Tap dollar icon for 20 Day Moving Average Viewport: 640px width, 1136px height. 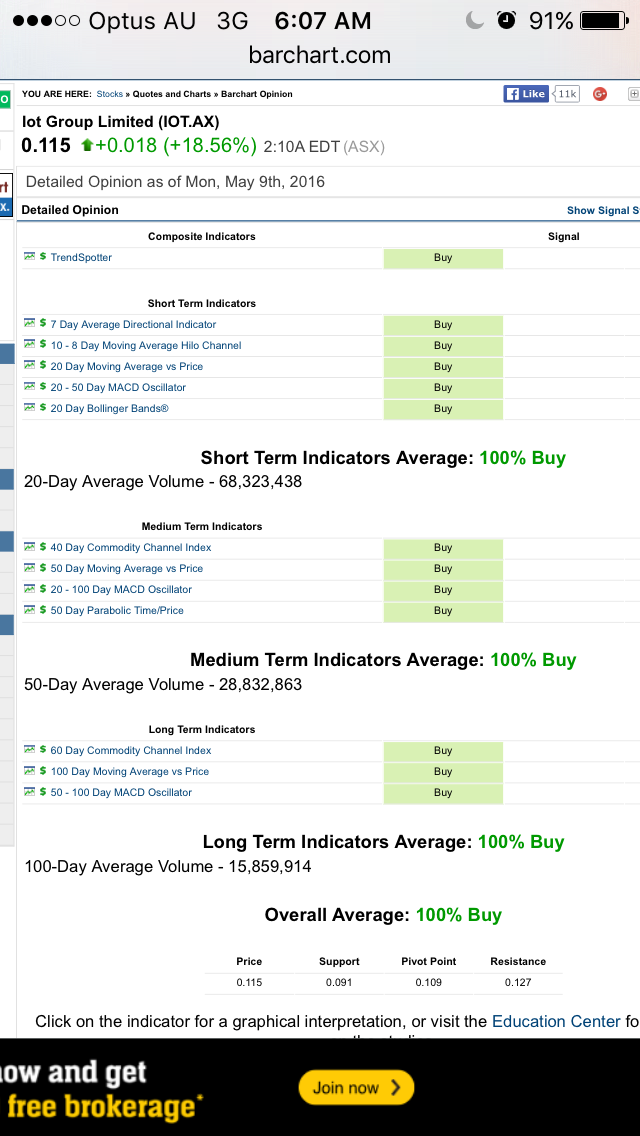pyautogui.click(x=43, y=366)
